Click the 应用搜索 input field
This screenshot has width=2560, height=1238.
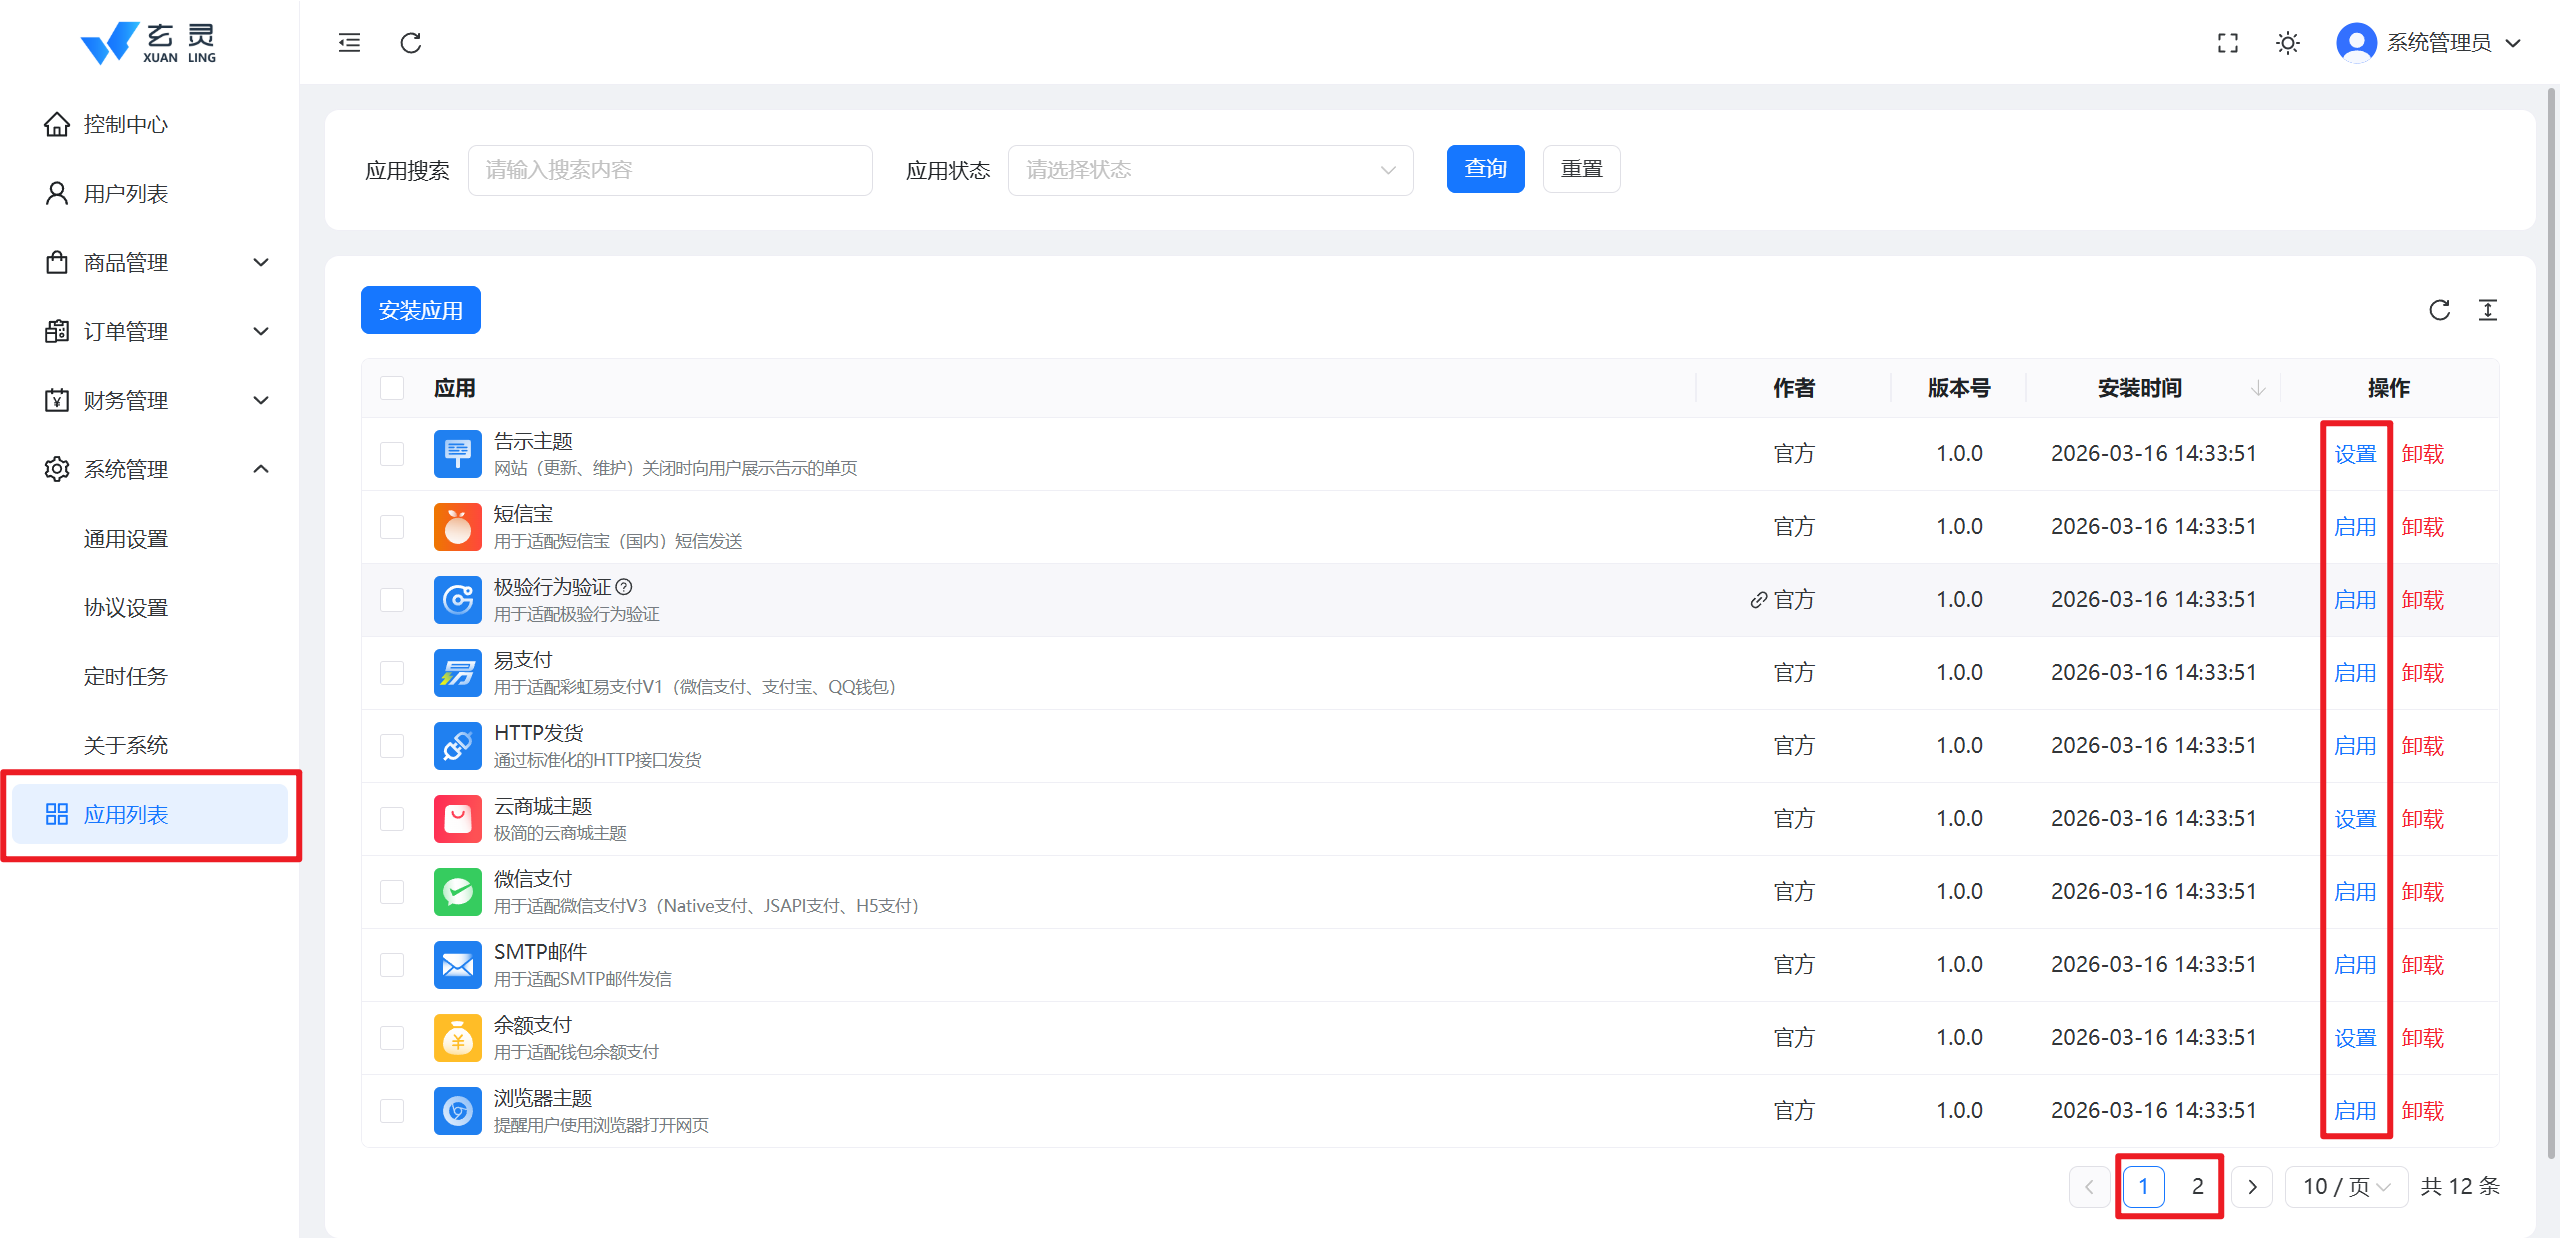click(670, 170)
